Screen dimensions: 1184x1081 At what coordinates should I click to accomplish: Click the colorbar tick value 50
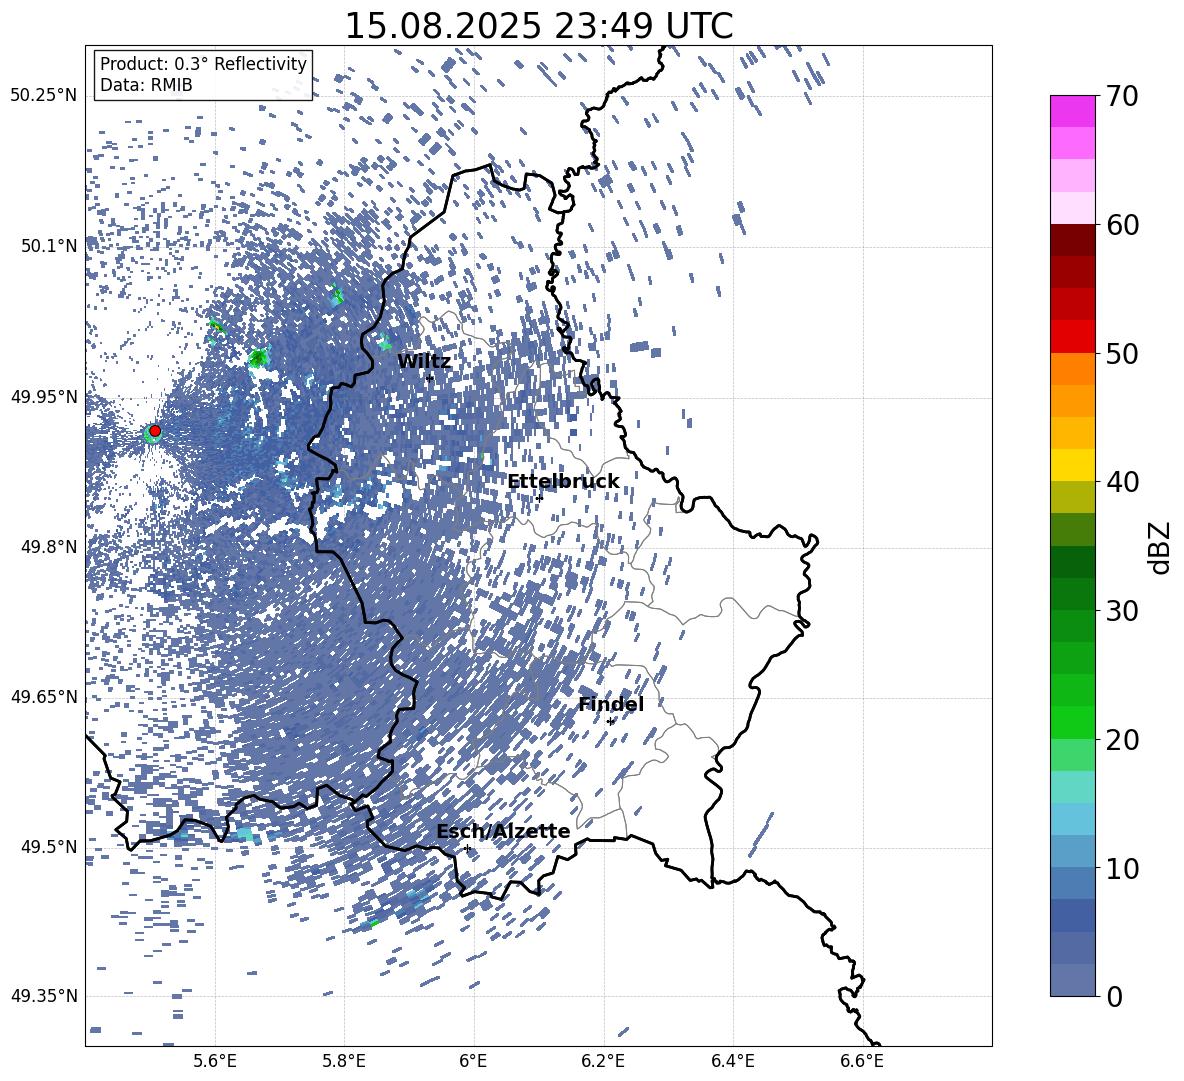[1122, 353]
